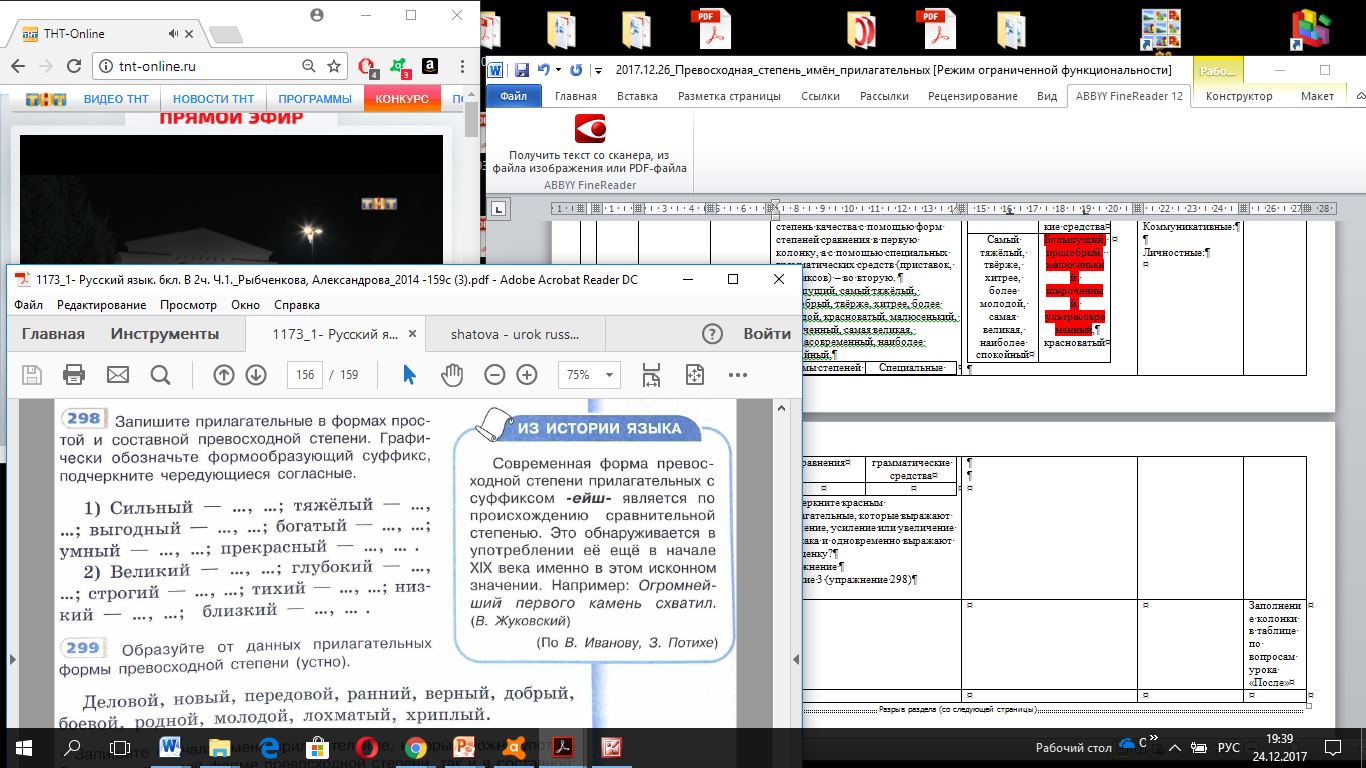The width and height of the screenshot is (1366, 768).
Task: Open the Customize Quick Access Toolbar dropdown
Action: [x=598, y=70]
